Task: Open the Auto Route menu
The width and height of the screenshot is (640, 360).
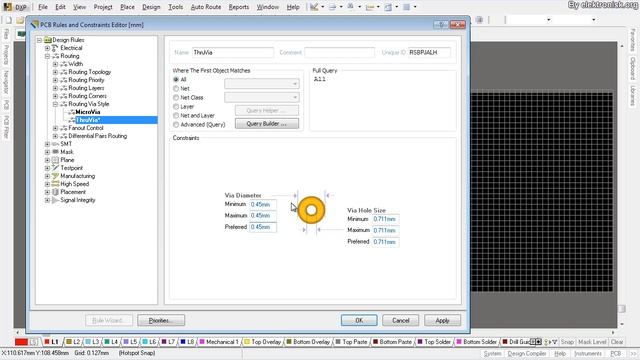Action: click(x=206, y=7)
